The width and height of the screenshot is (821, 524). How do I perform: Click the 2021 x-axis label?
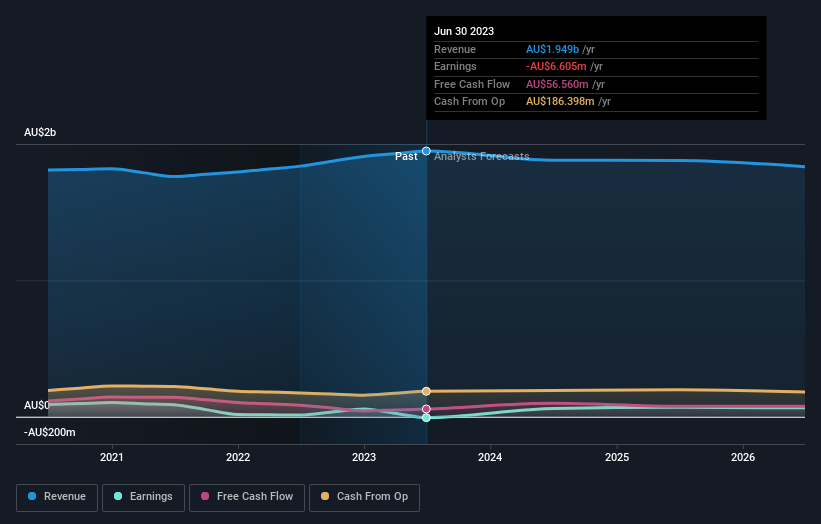tap(112, 458)
